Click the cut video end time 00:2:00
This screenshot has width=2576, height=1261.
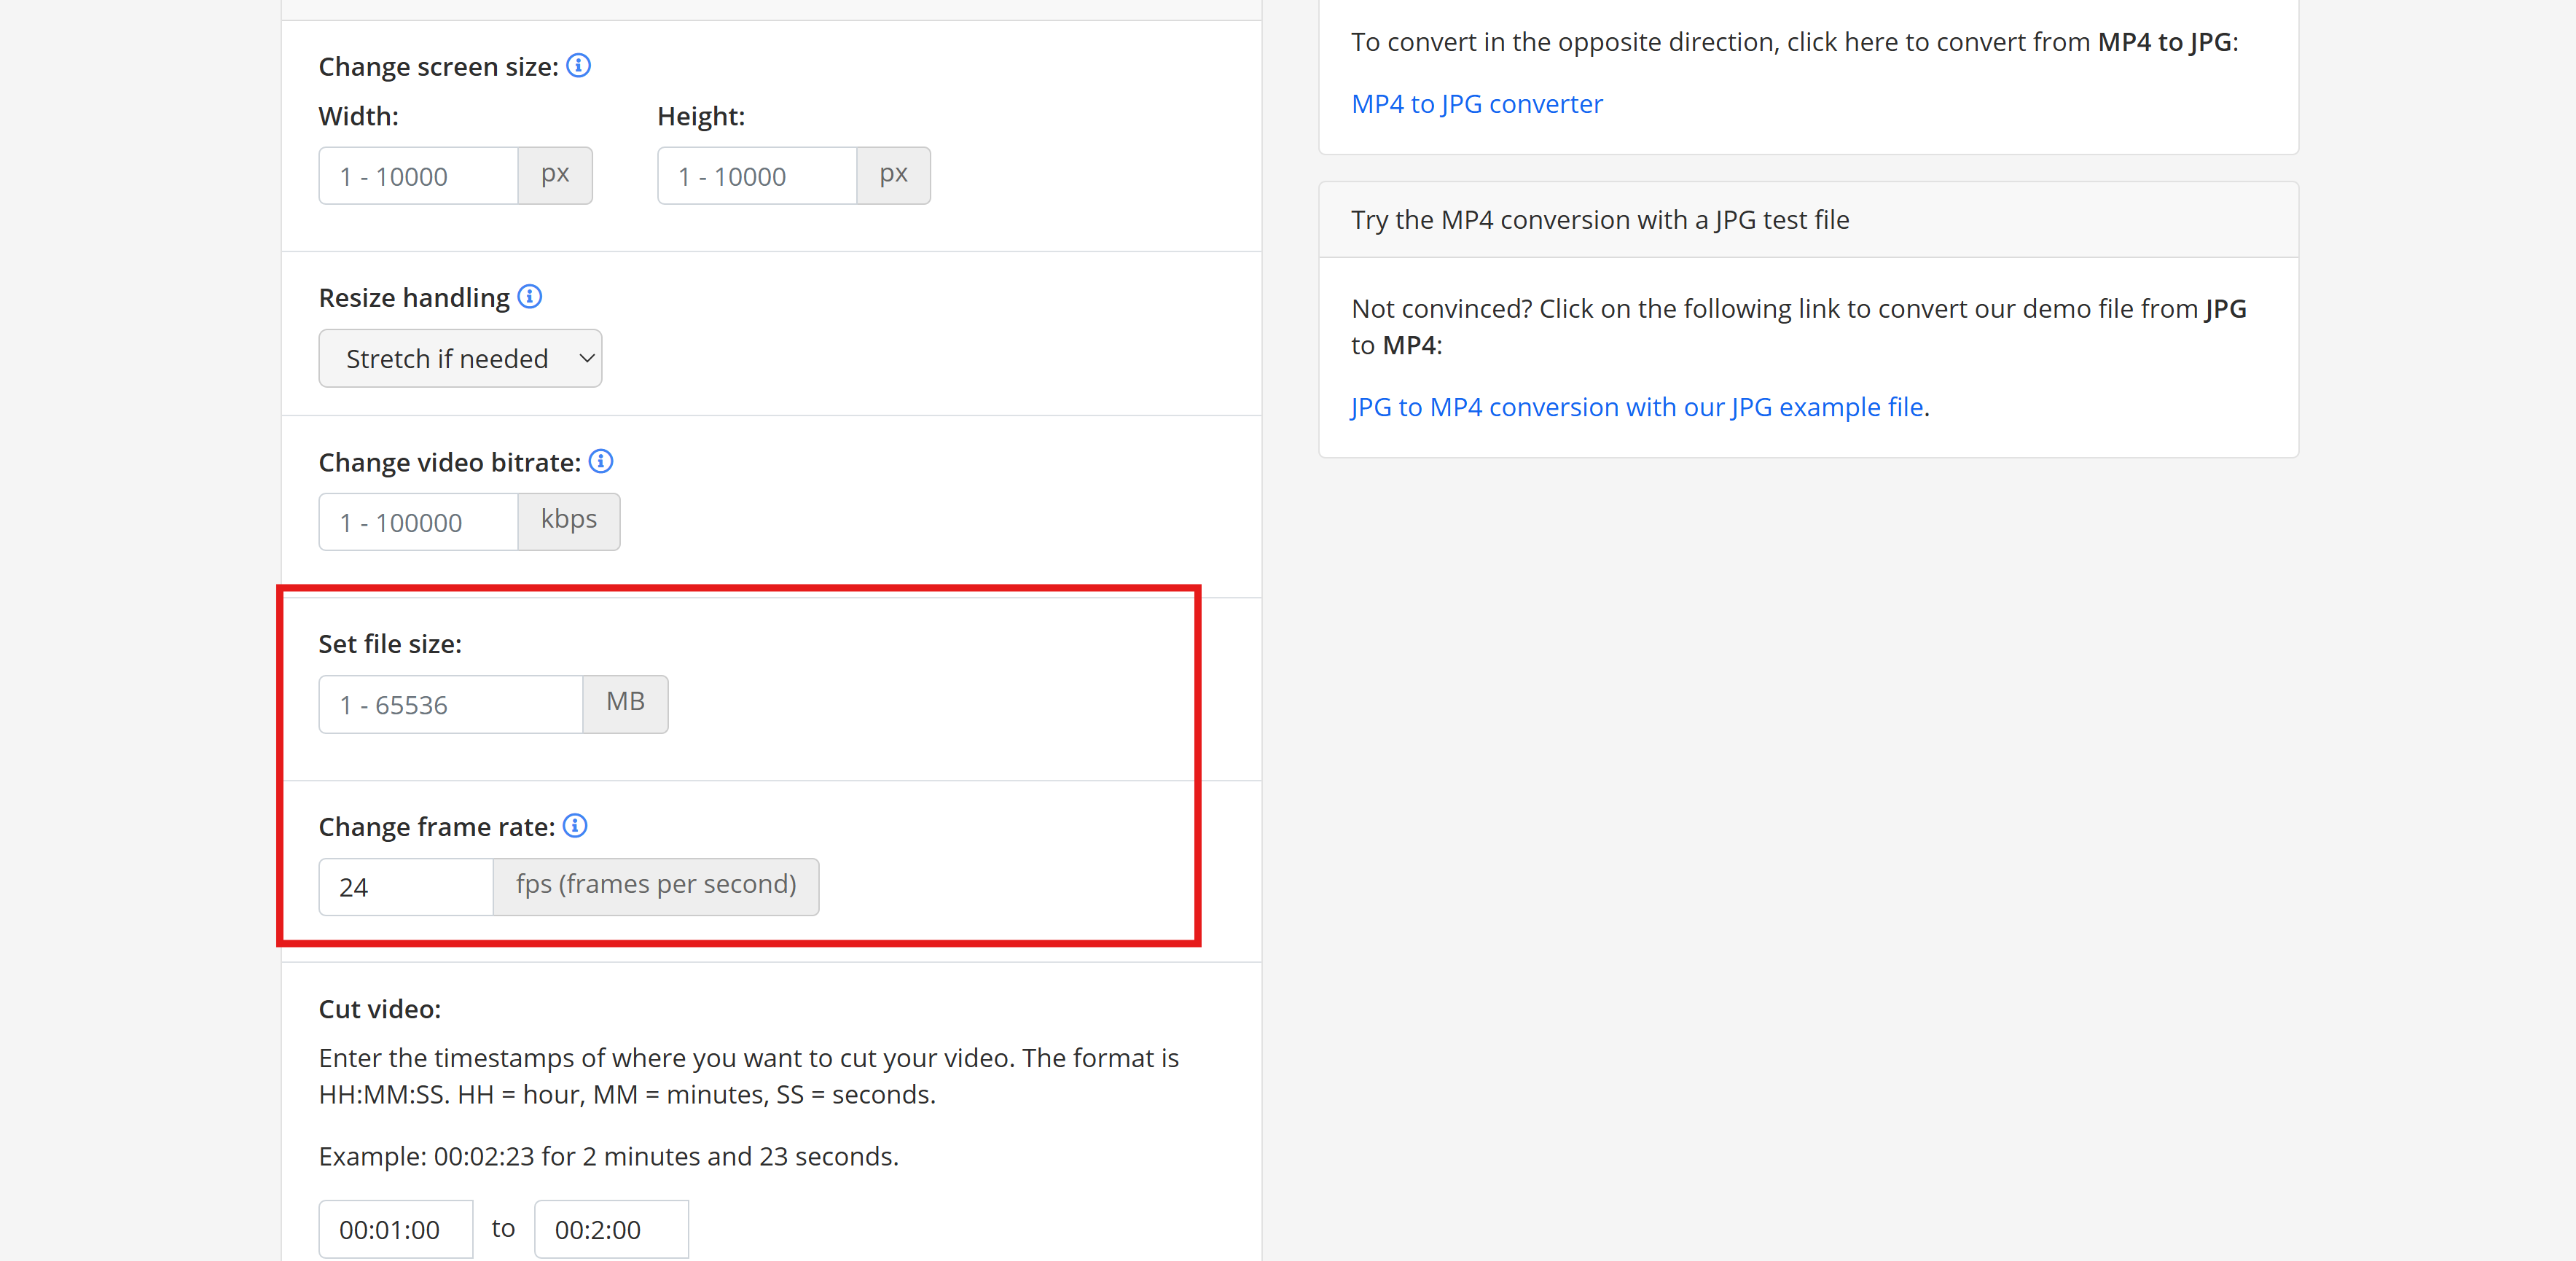tap(611, 1229)
